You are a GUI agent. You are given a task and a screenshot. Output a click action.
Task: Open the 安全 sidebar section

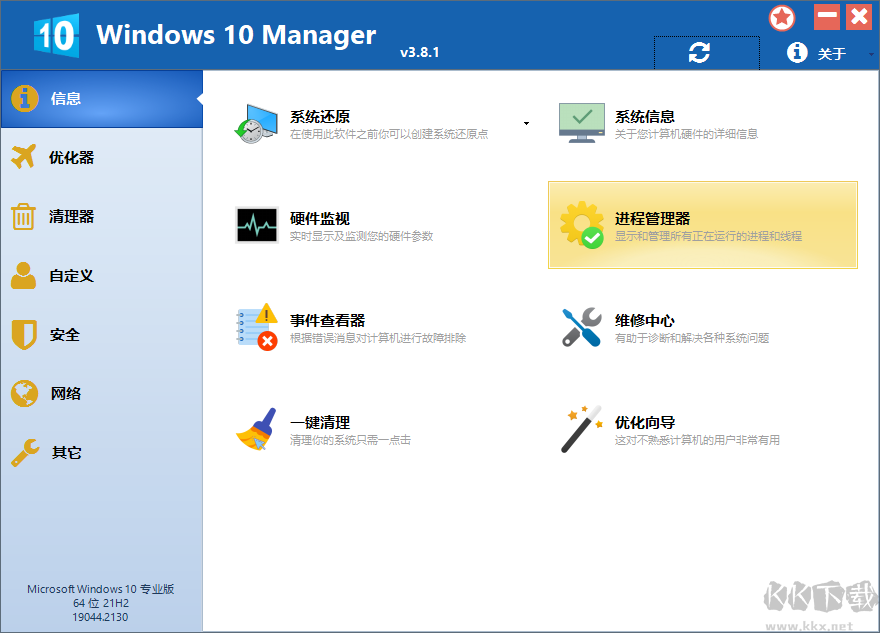64,334
